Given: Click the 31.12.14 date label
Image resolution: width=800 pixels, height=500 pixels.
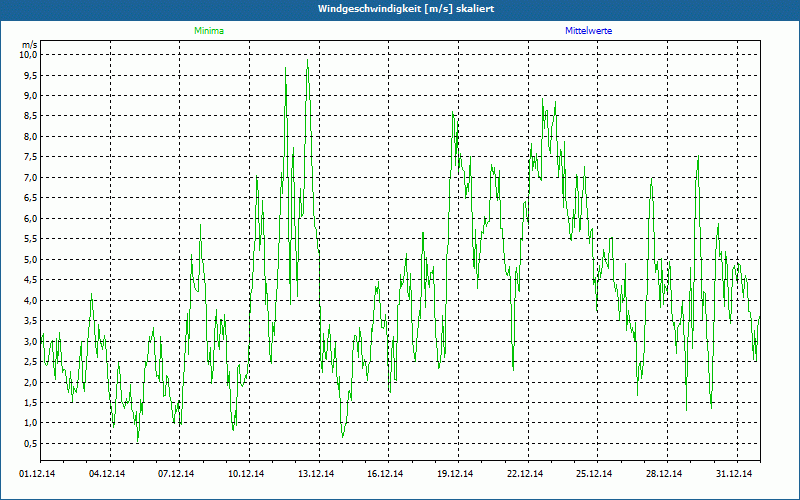Looking at the screenshot, I should point(734,474).
